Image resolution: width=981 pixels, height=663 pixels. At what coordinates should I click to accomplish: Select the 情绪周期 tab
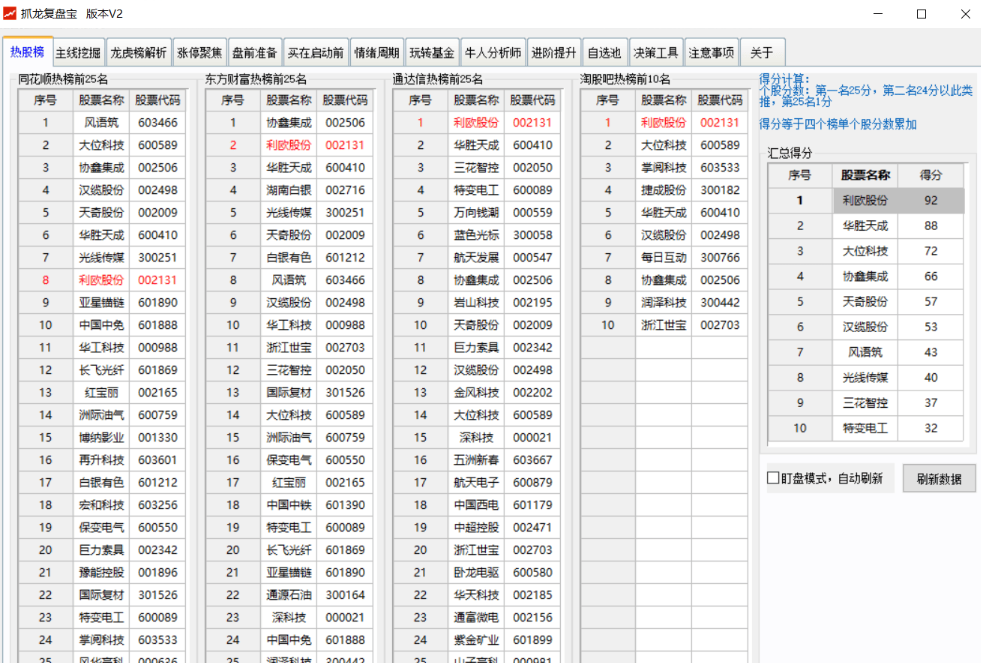click(x=376, y=53)
